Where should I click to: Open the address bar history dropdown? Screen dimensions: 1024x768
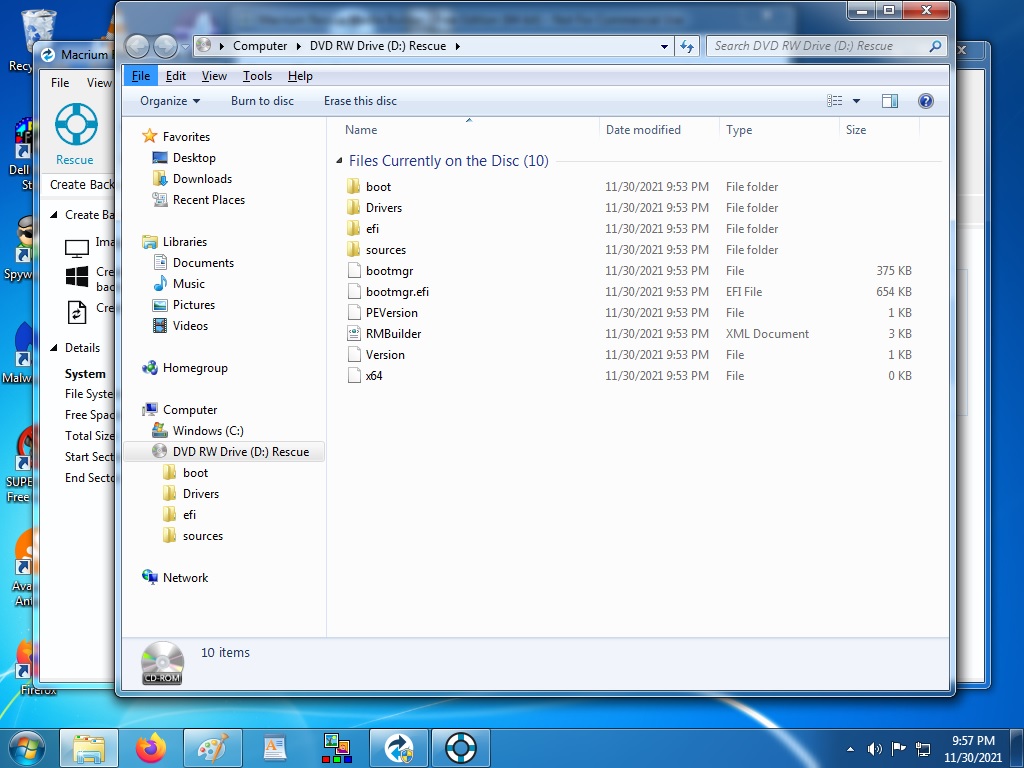click(x=664, y=46)
